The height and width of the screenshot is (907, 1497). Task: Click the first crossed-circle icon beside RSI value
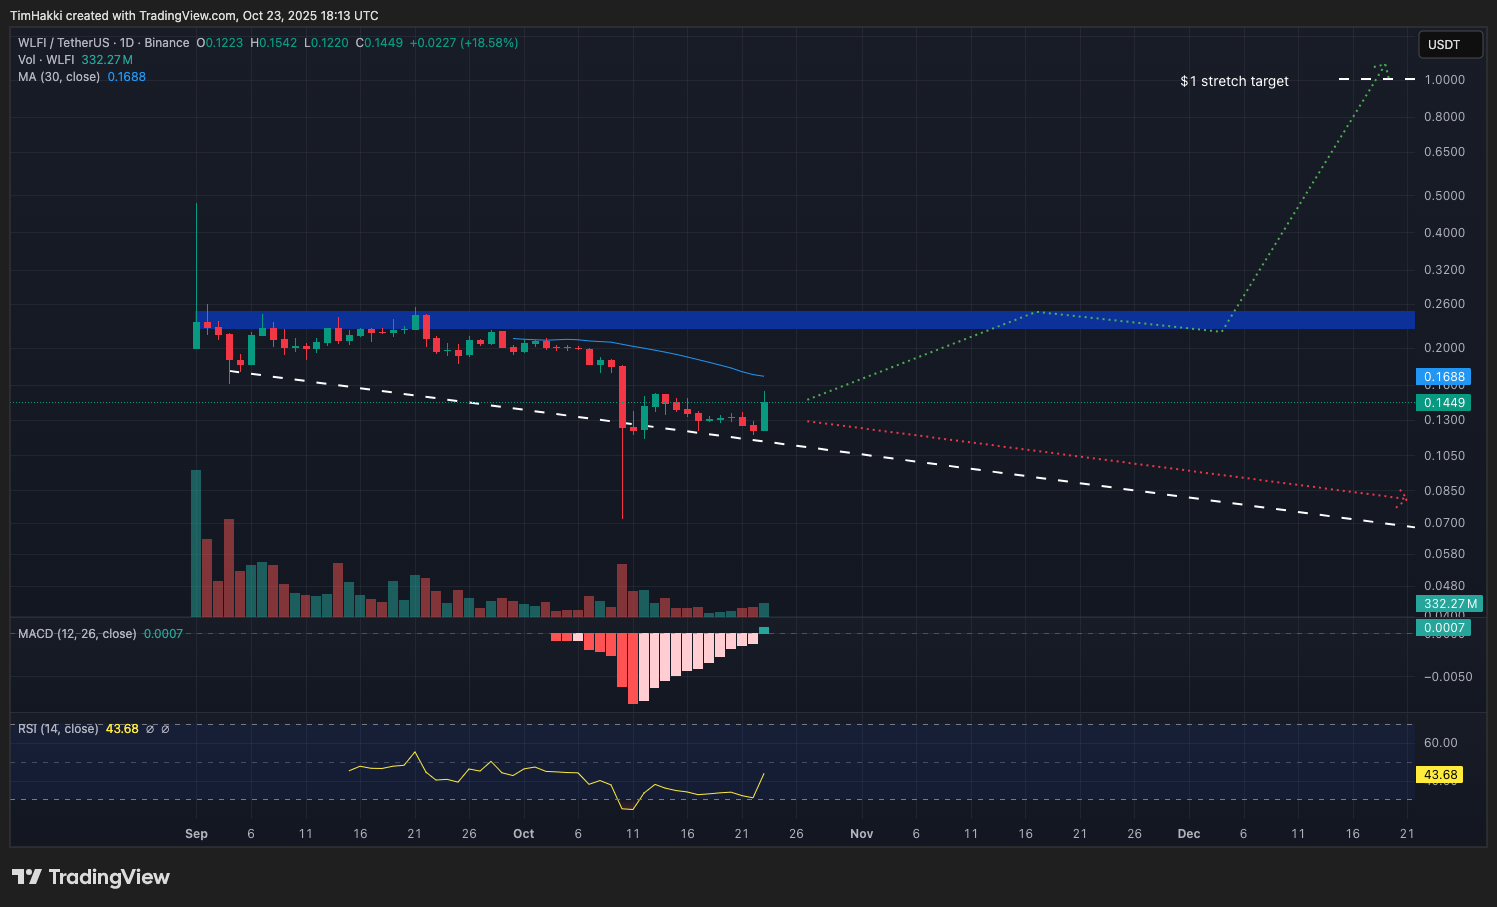pos(150,729)
